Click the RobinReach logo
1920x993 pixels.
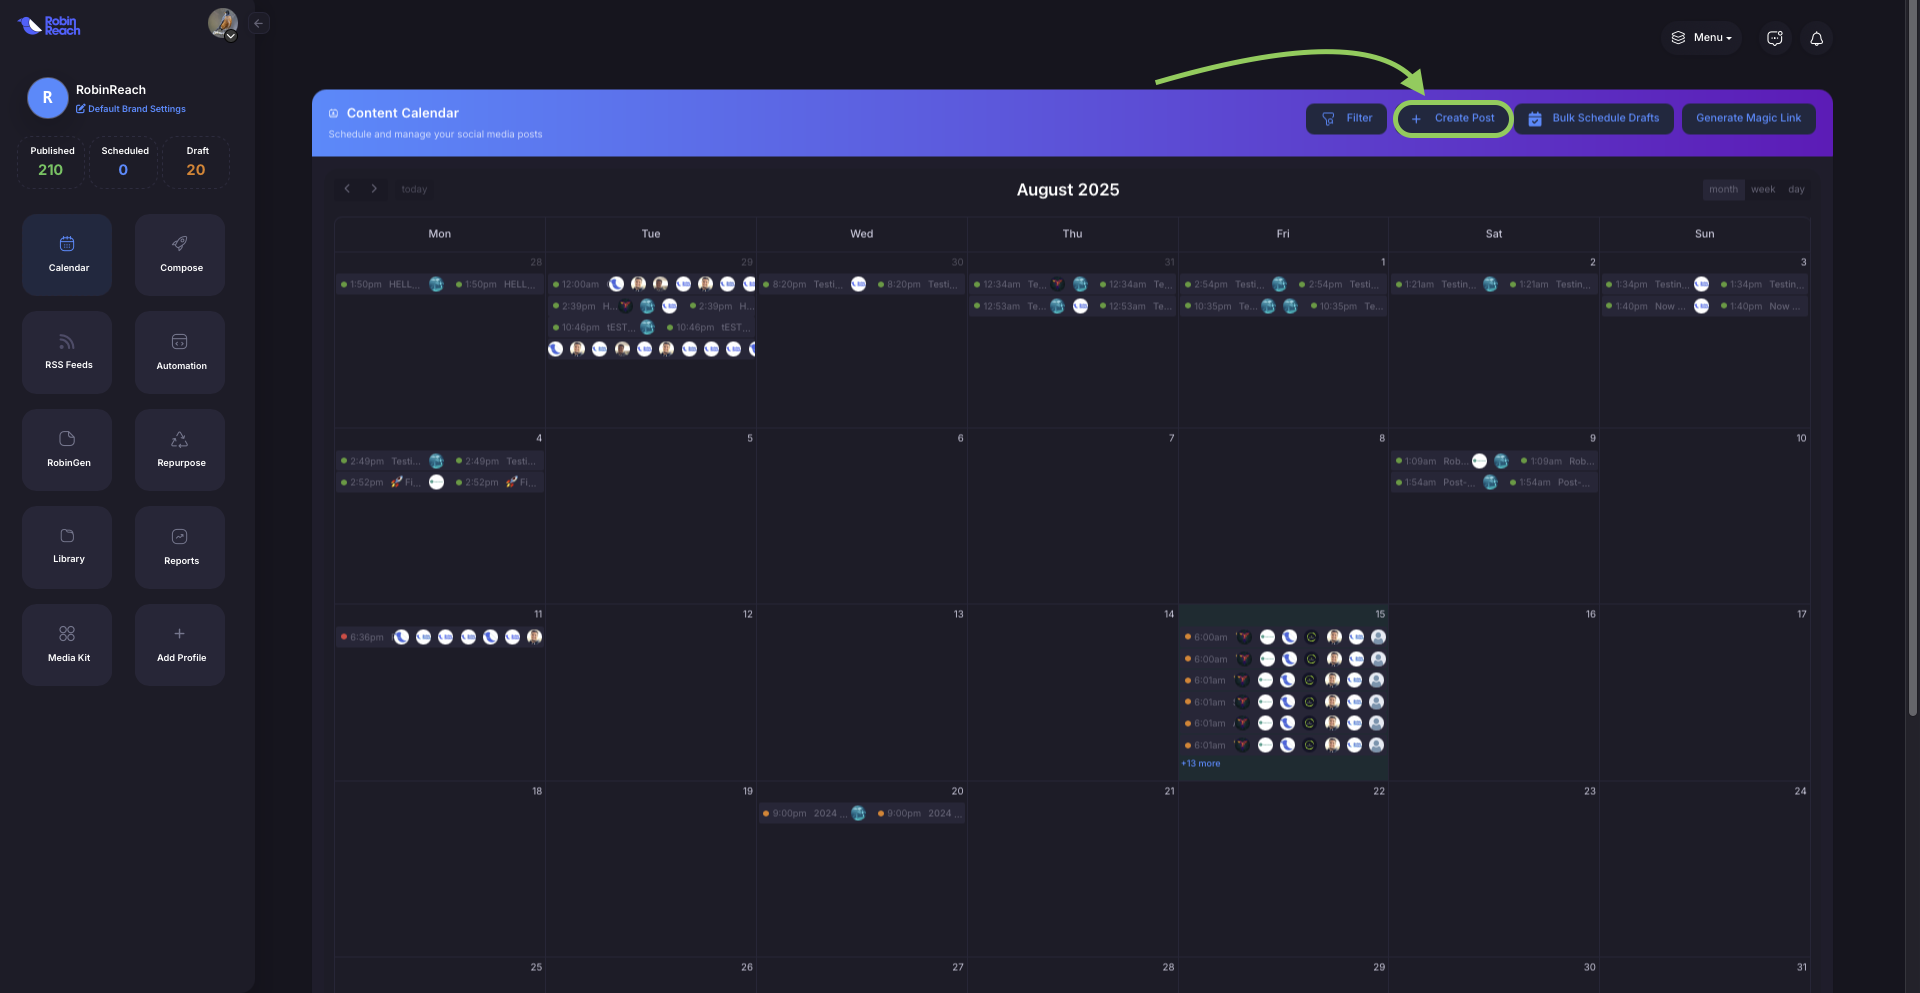(x=49, y=25)
